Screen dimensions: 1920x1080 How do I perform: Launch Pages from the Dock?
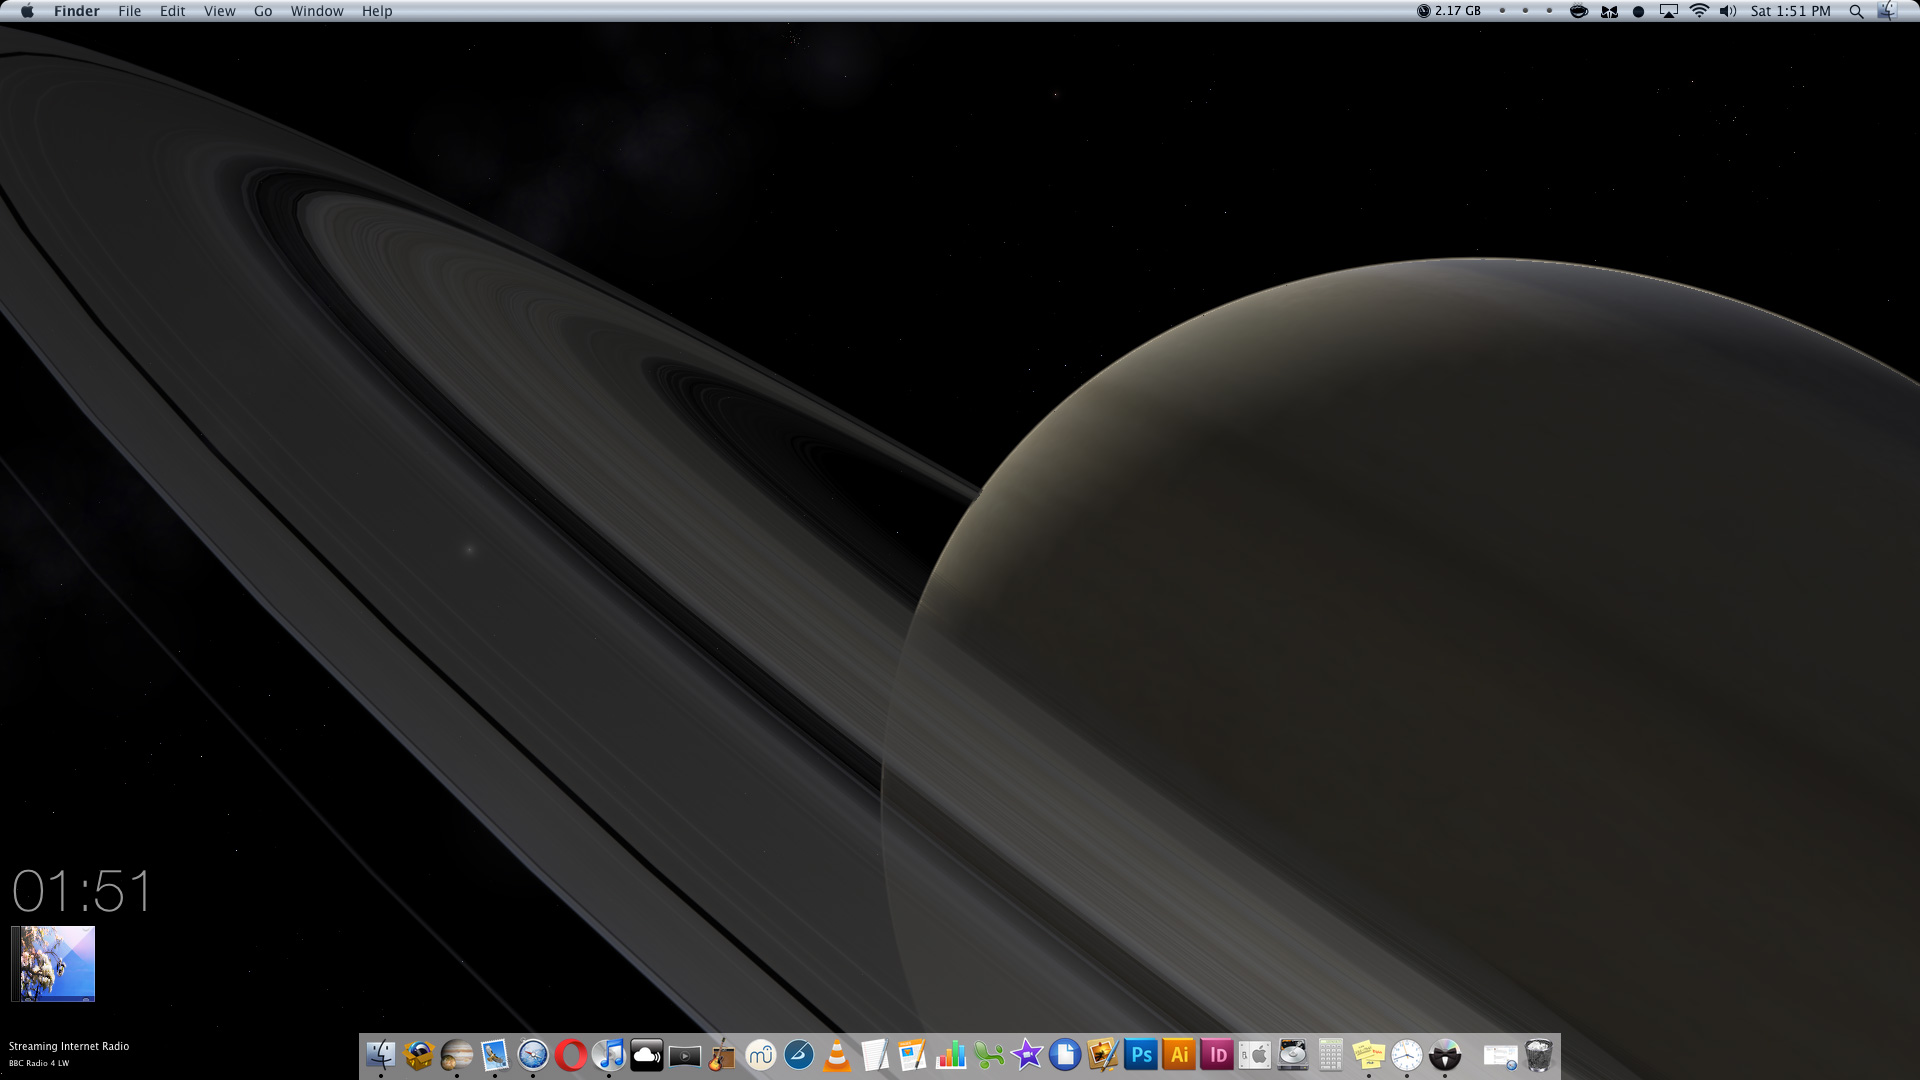(913, 1055)
